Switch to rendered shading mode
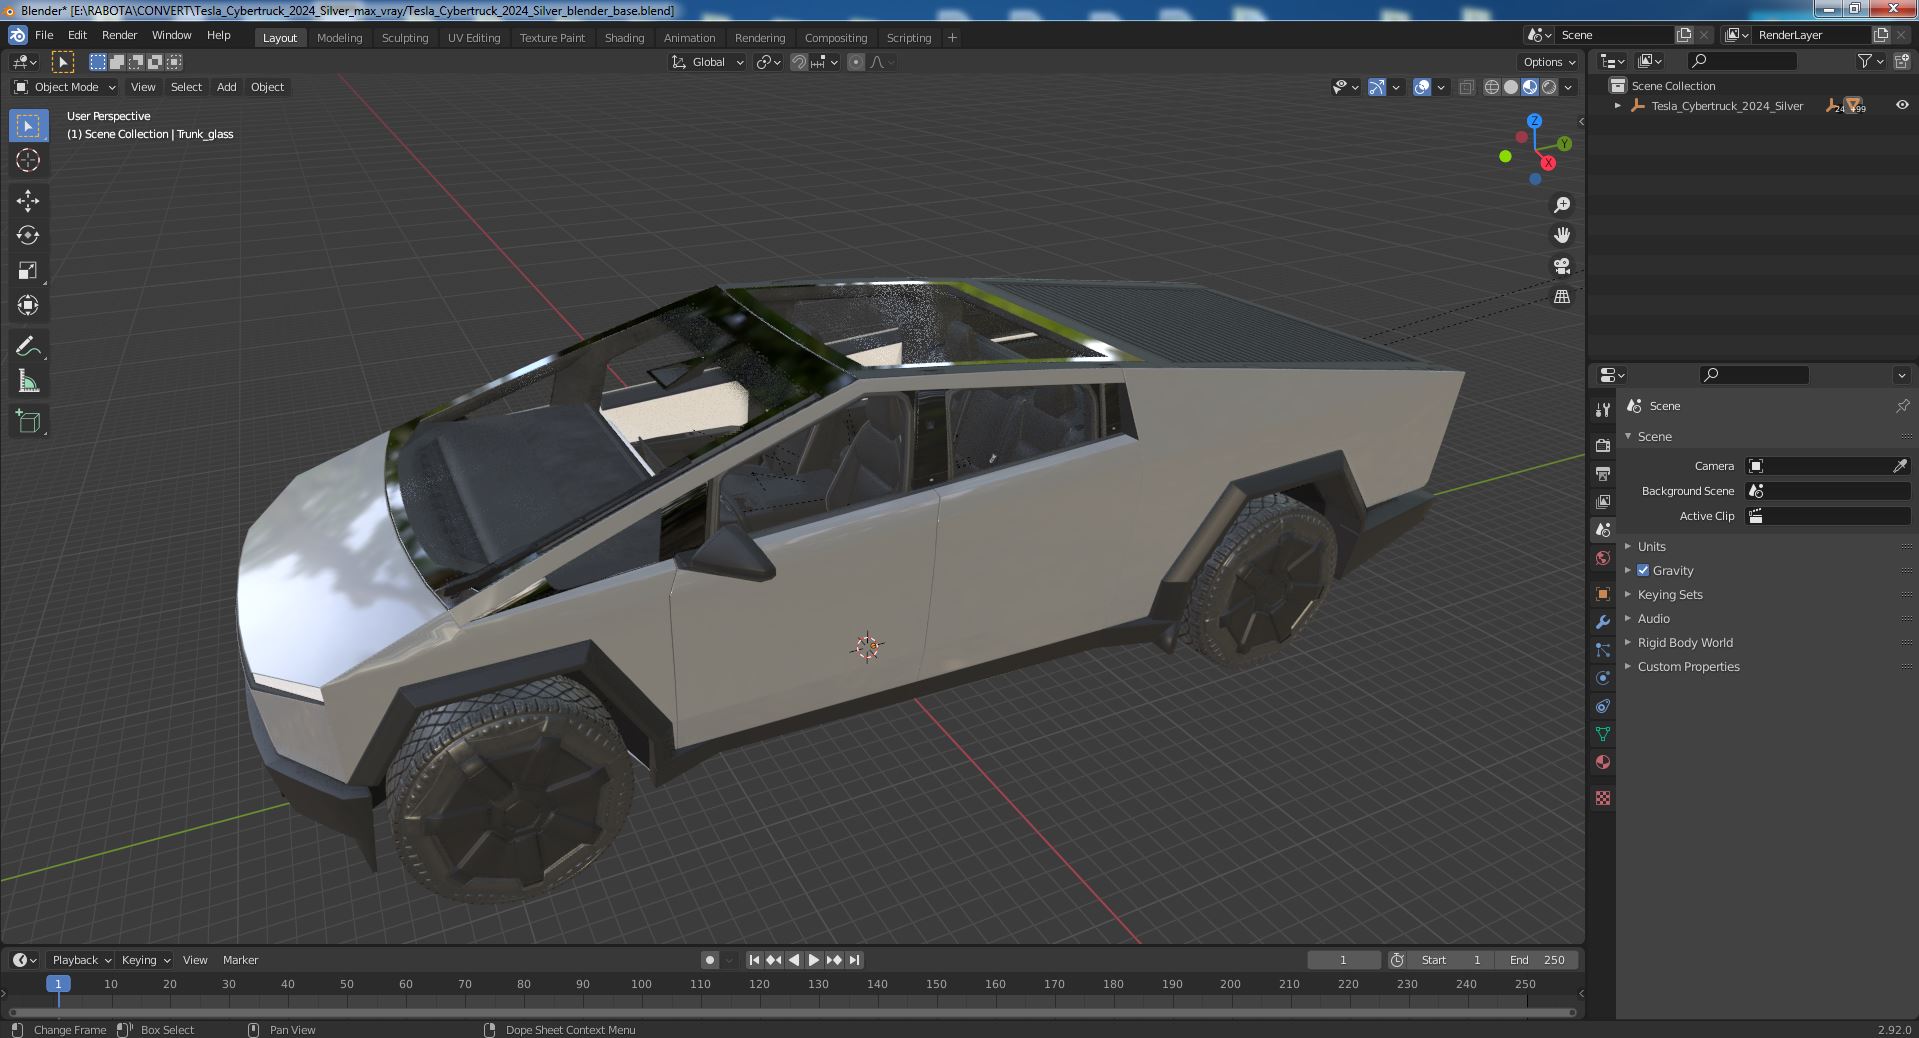The image size is (1919, 1038). pos(1549,87)
